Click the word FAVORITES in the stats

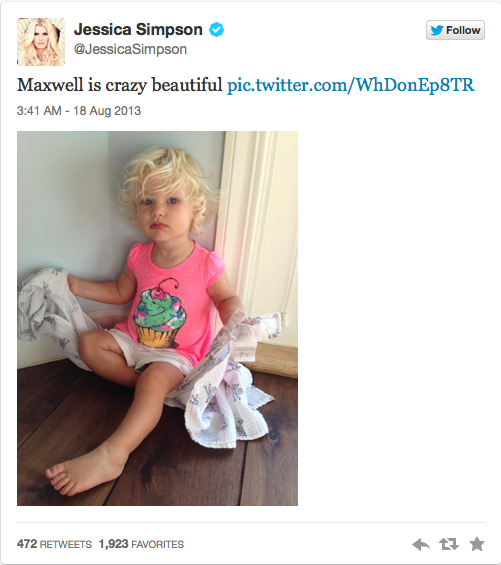pos(158,544)
